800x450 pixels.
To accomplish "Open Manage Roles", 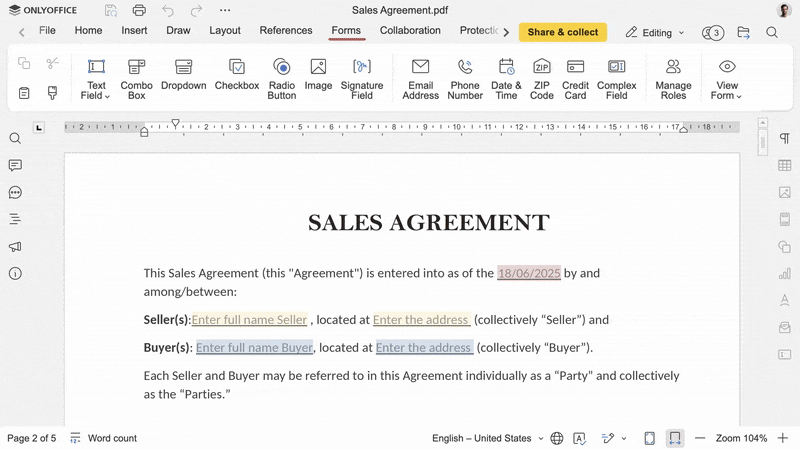I will click(673, 78).
